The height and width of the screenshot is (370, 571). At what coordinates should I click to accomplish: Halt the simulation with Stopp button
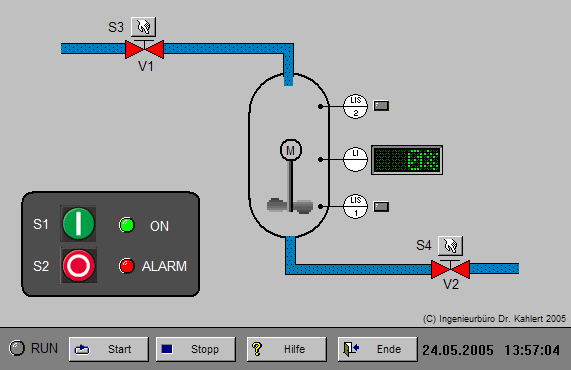click(x=196, y=349)
